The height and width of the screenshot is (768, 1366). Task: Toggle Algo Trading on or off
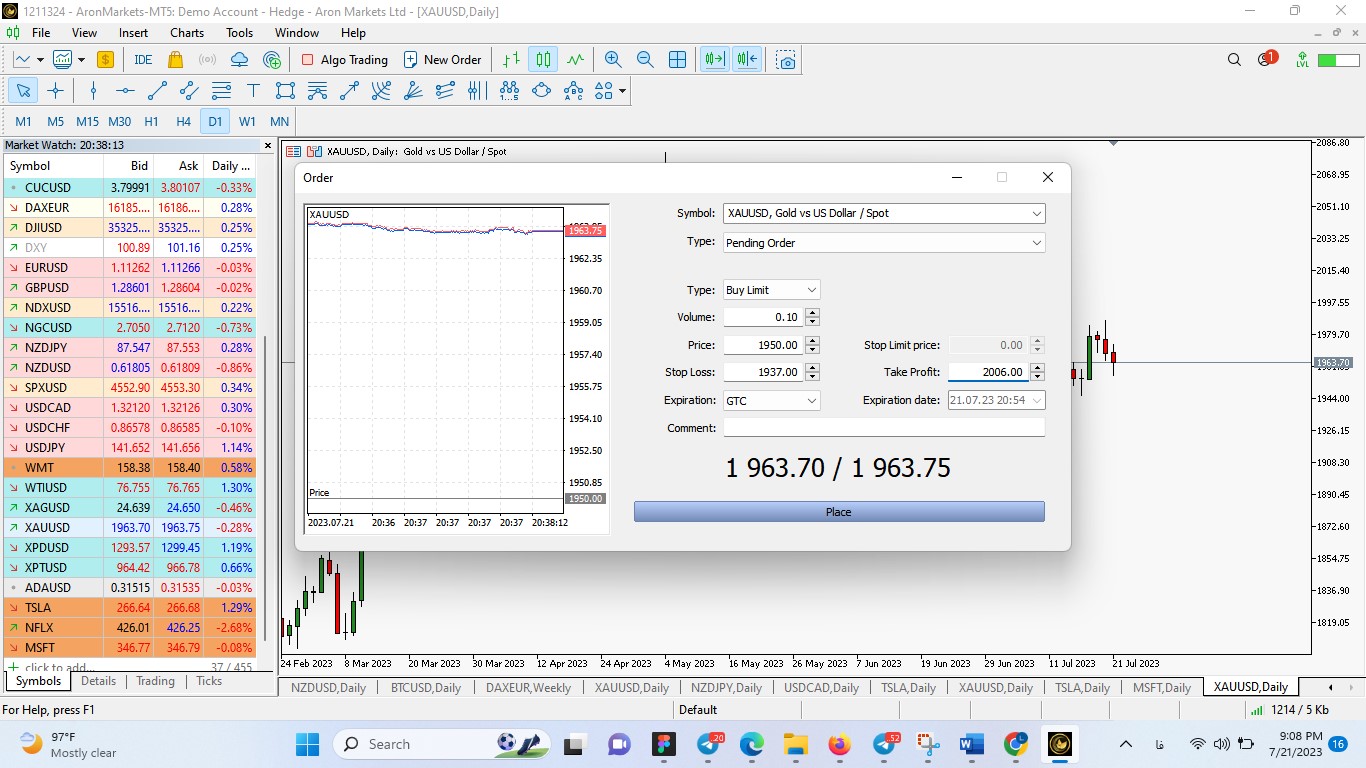345,60
